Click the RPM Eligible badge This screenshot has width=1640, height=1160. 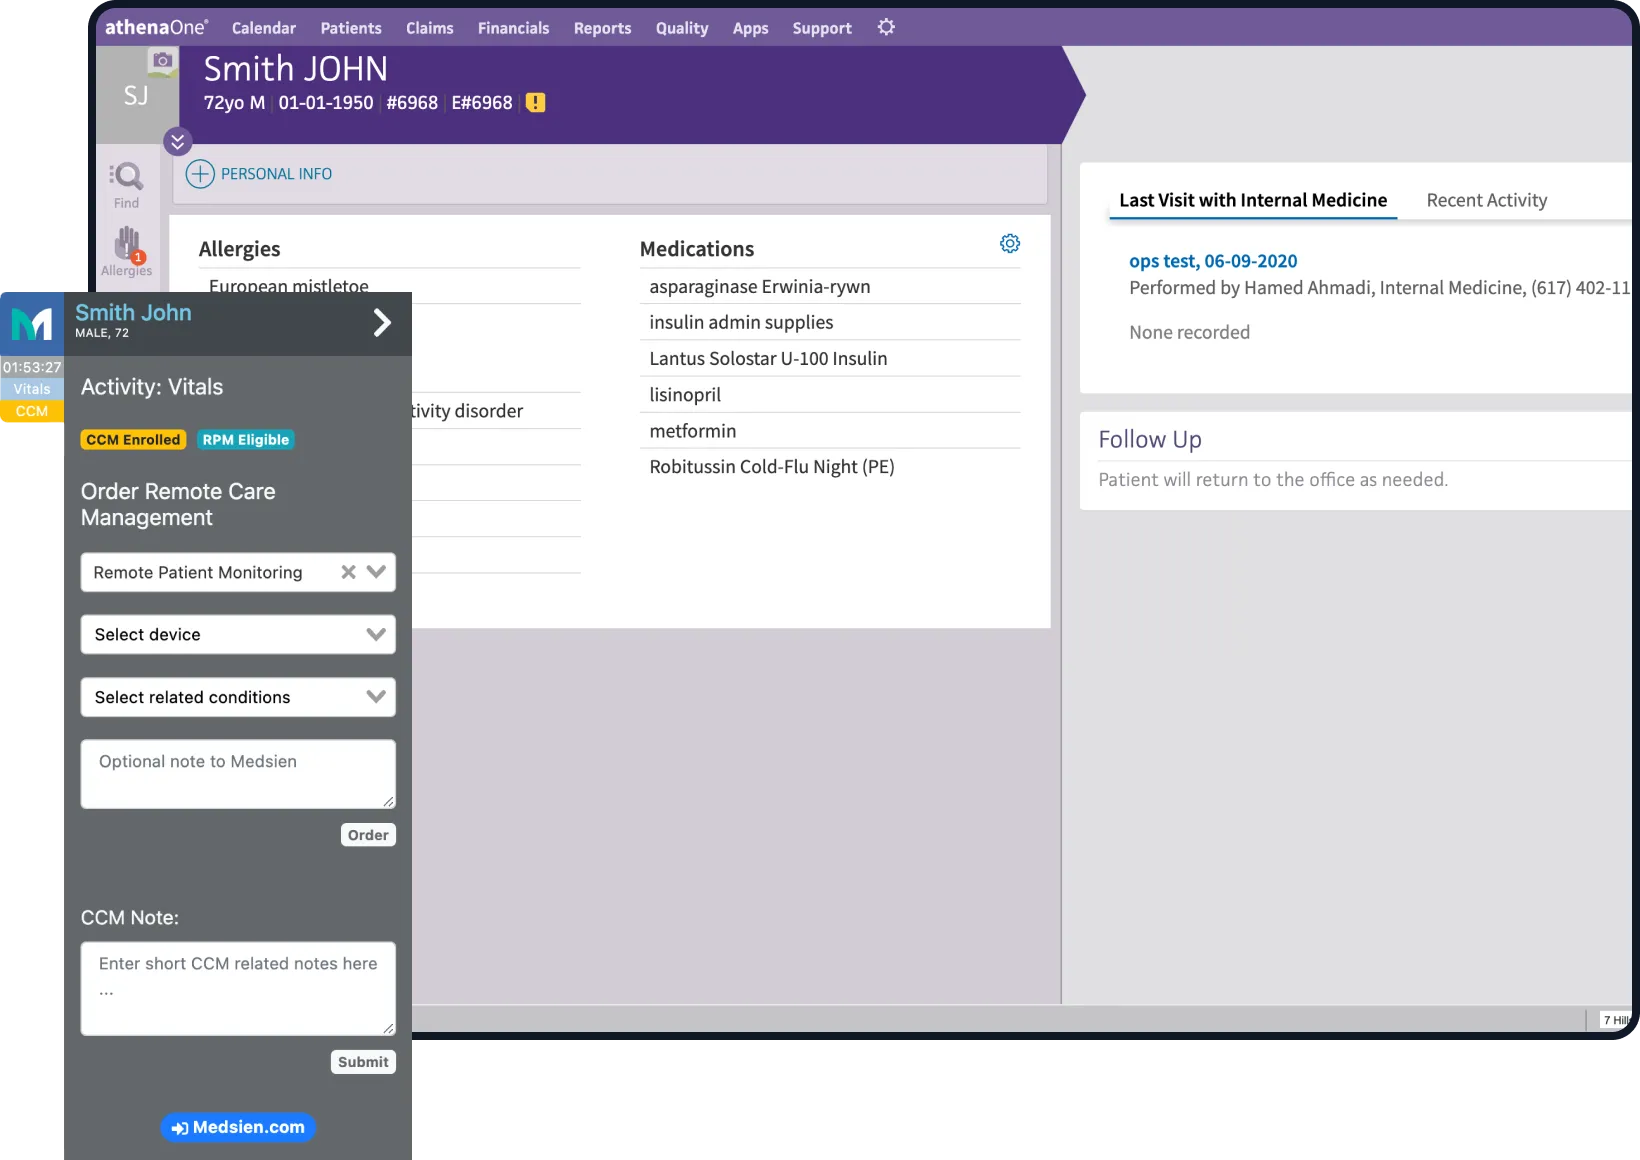[x=246, y=440]
